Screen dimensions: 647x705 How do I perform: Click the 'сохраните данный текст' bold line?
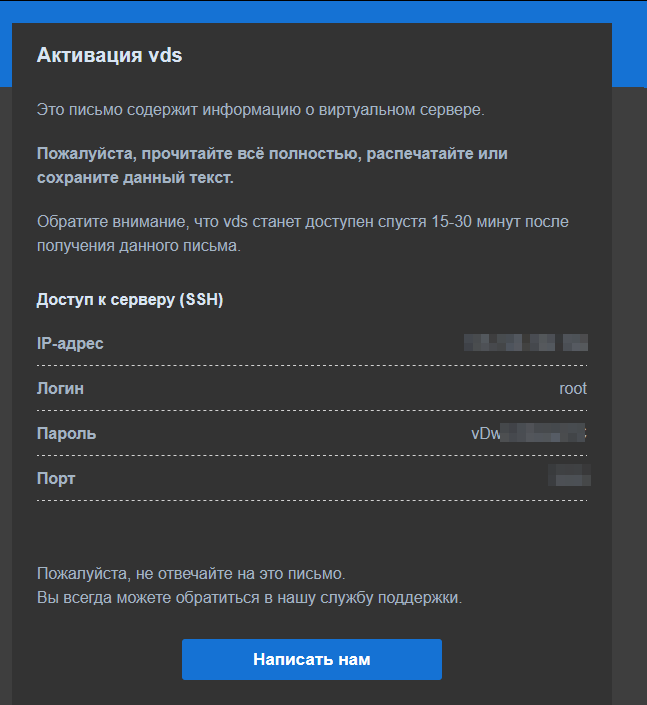tap(135, 178)
